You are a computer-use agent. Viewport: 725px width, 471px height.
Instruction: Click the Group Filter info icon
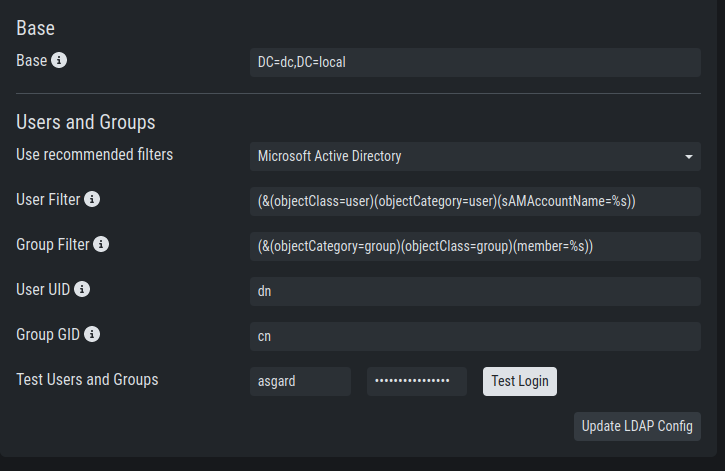101,244
